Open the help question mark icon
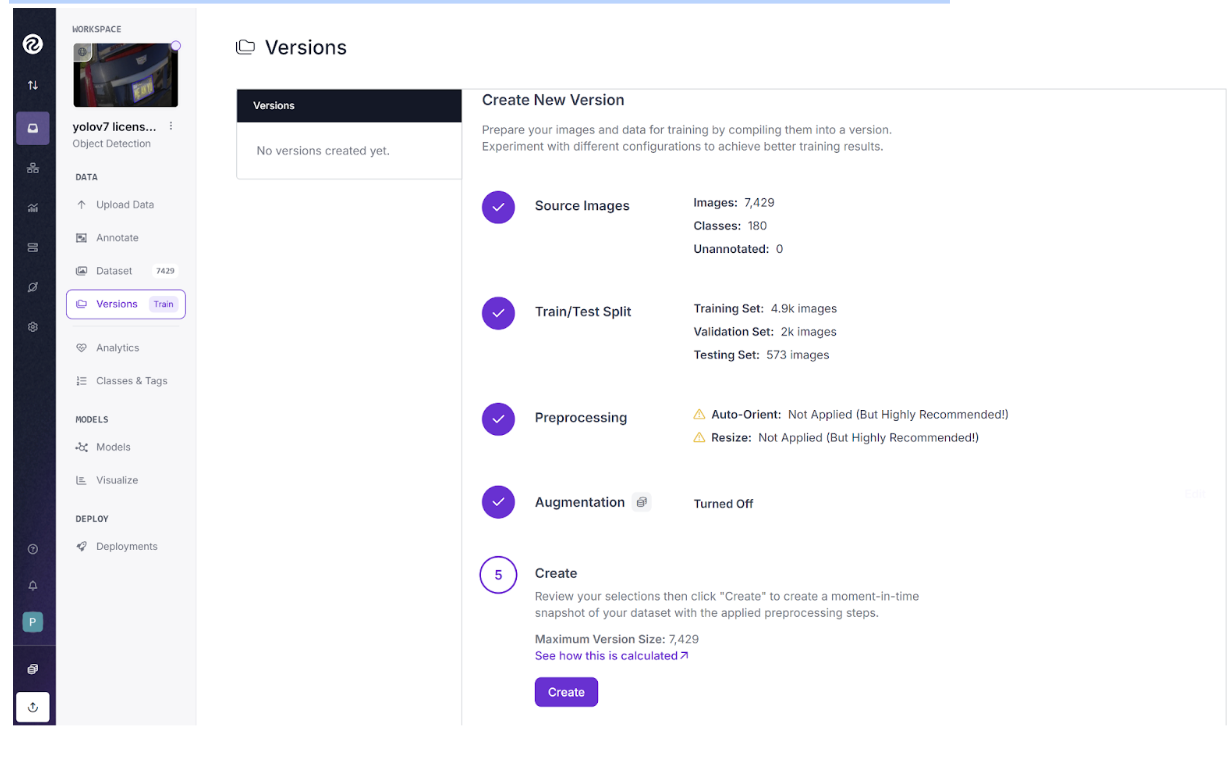 [x=33, y=549]
